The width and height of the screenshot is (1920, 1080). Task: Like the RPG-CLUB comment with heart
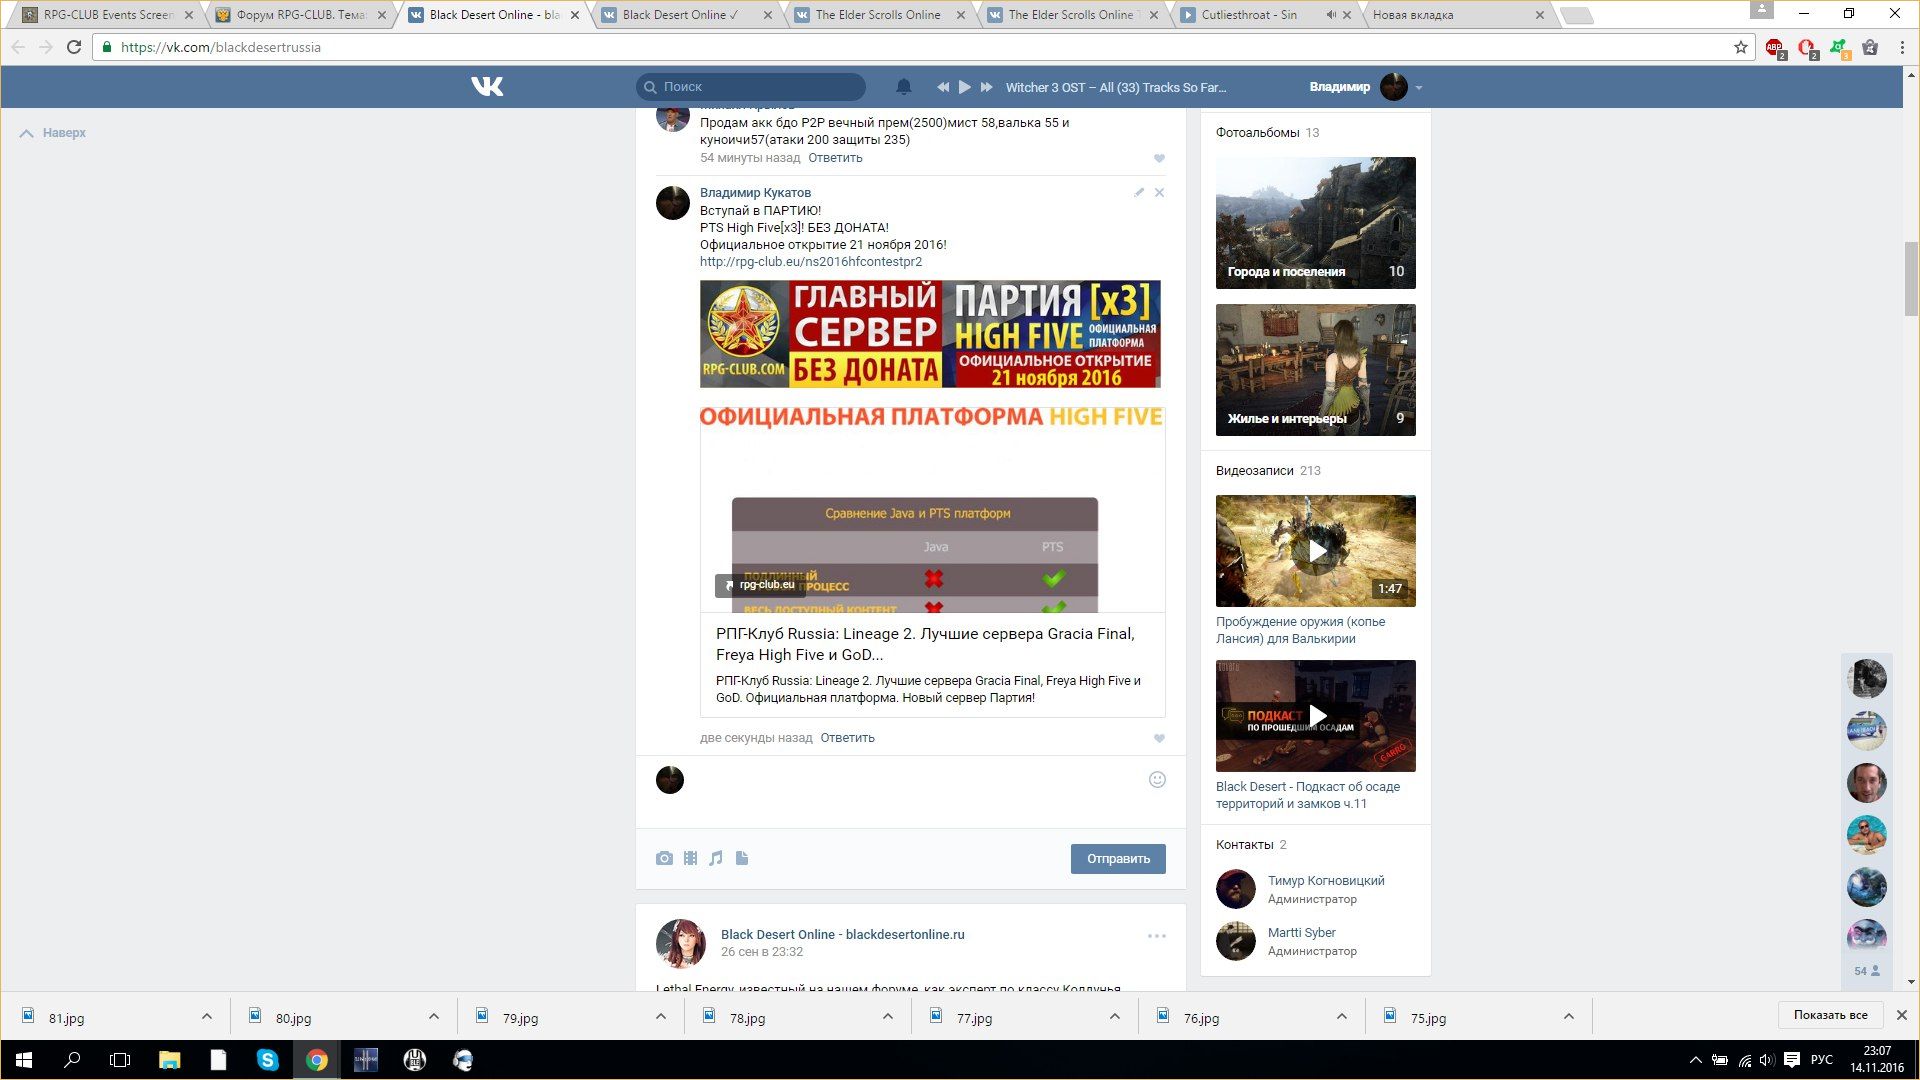pos(1159,738)
